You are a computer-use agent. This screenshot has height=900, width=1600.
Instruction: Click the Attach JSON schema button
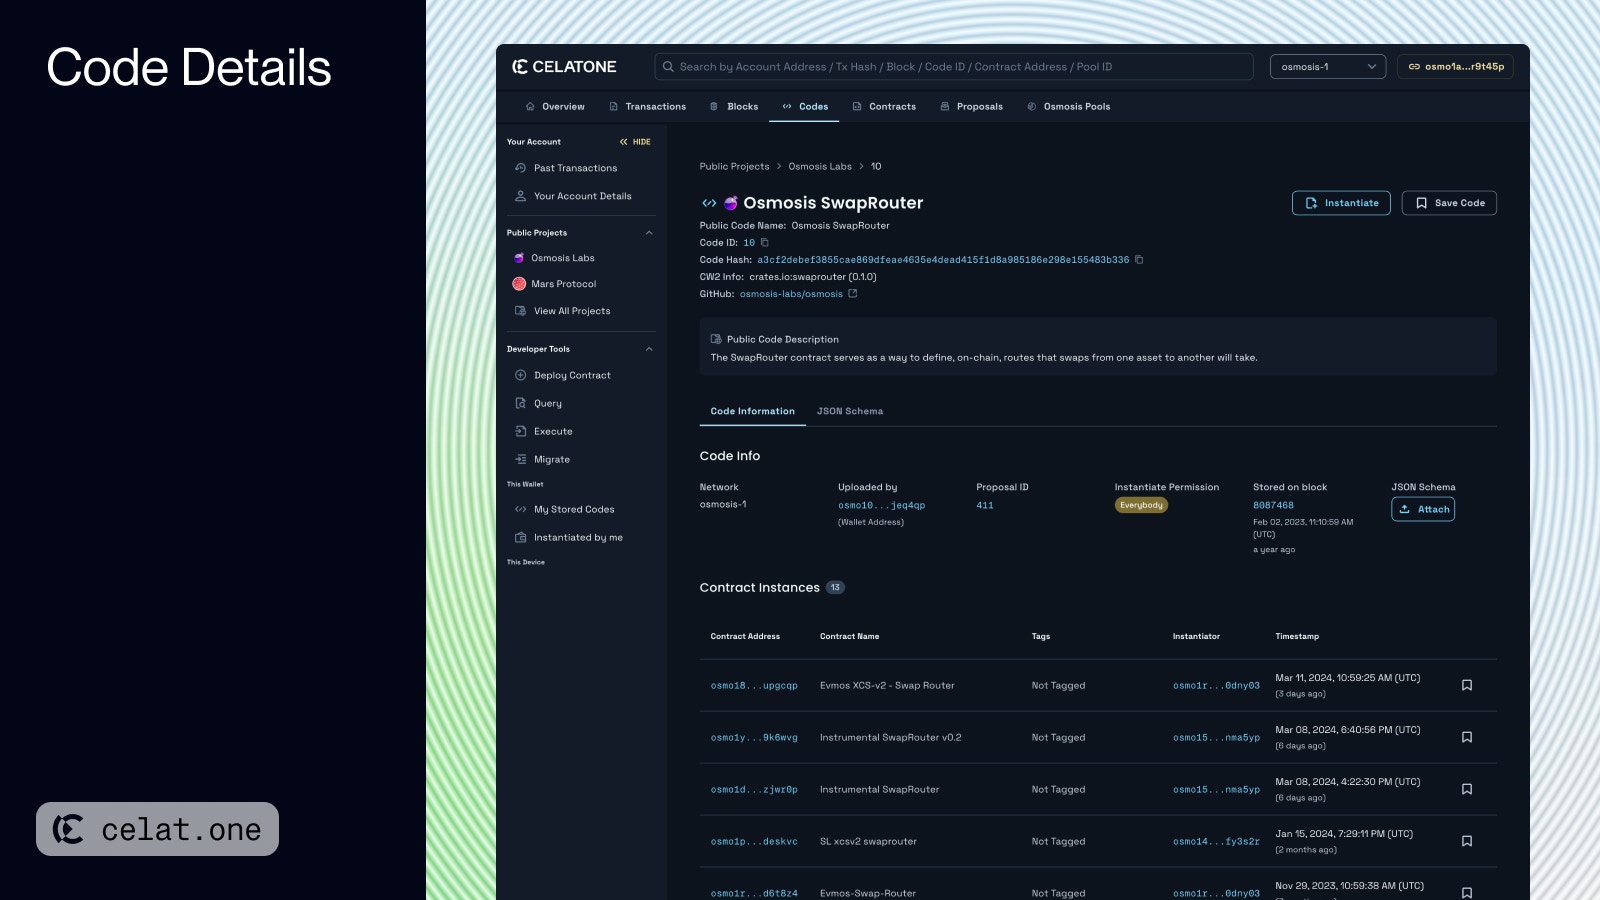click(x=1423, y=509)
